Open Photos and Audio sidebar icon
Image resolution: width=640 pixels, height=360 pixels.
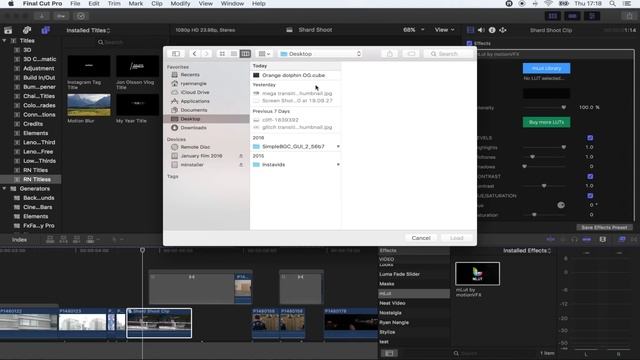pos(27,30)
